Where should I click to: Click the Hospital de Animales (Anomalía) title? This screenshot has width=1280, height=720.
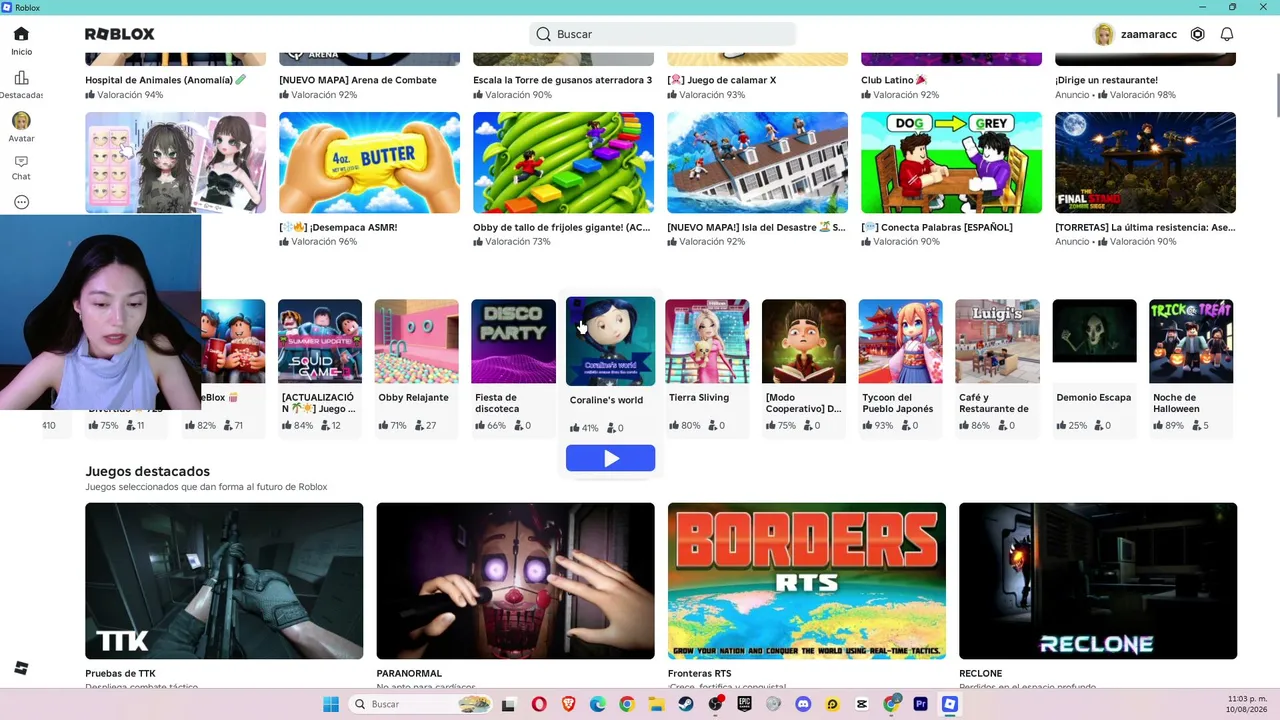click(x=165, y=80)
